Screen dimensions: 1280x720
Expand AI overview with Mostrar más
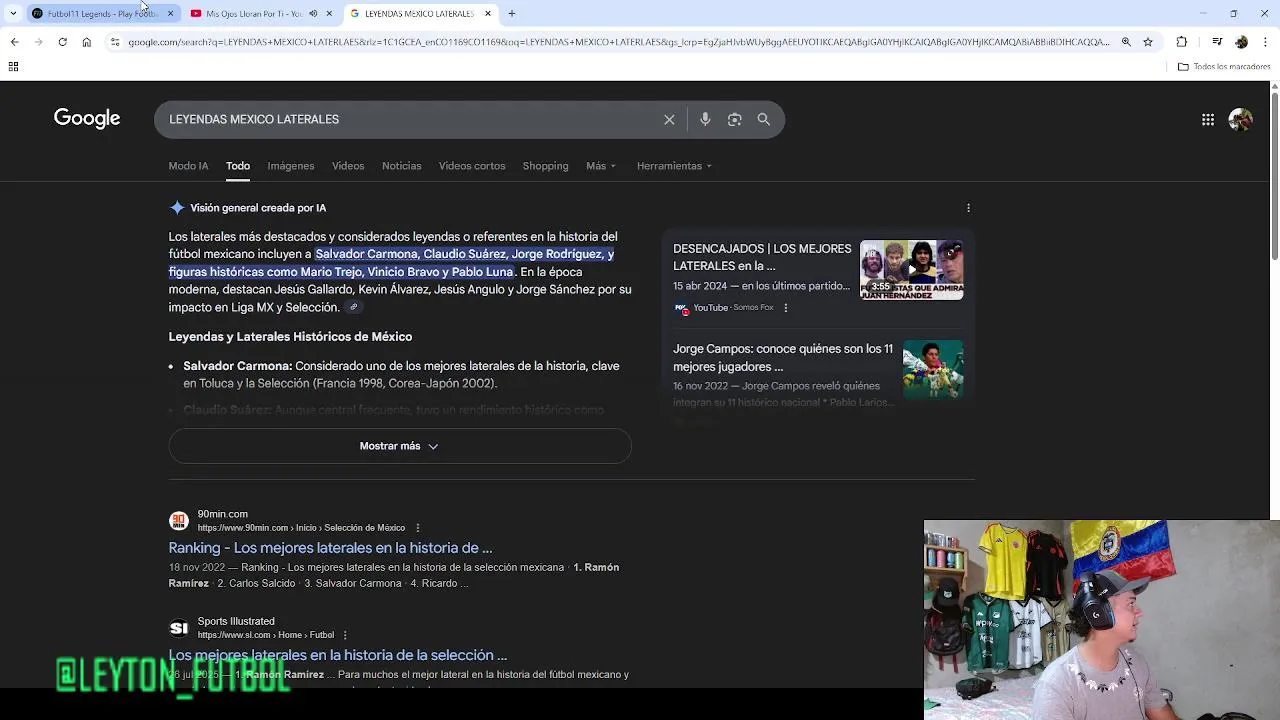(400, 446)
